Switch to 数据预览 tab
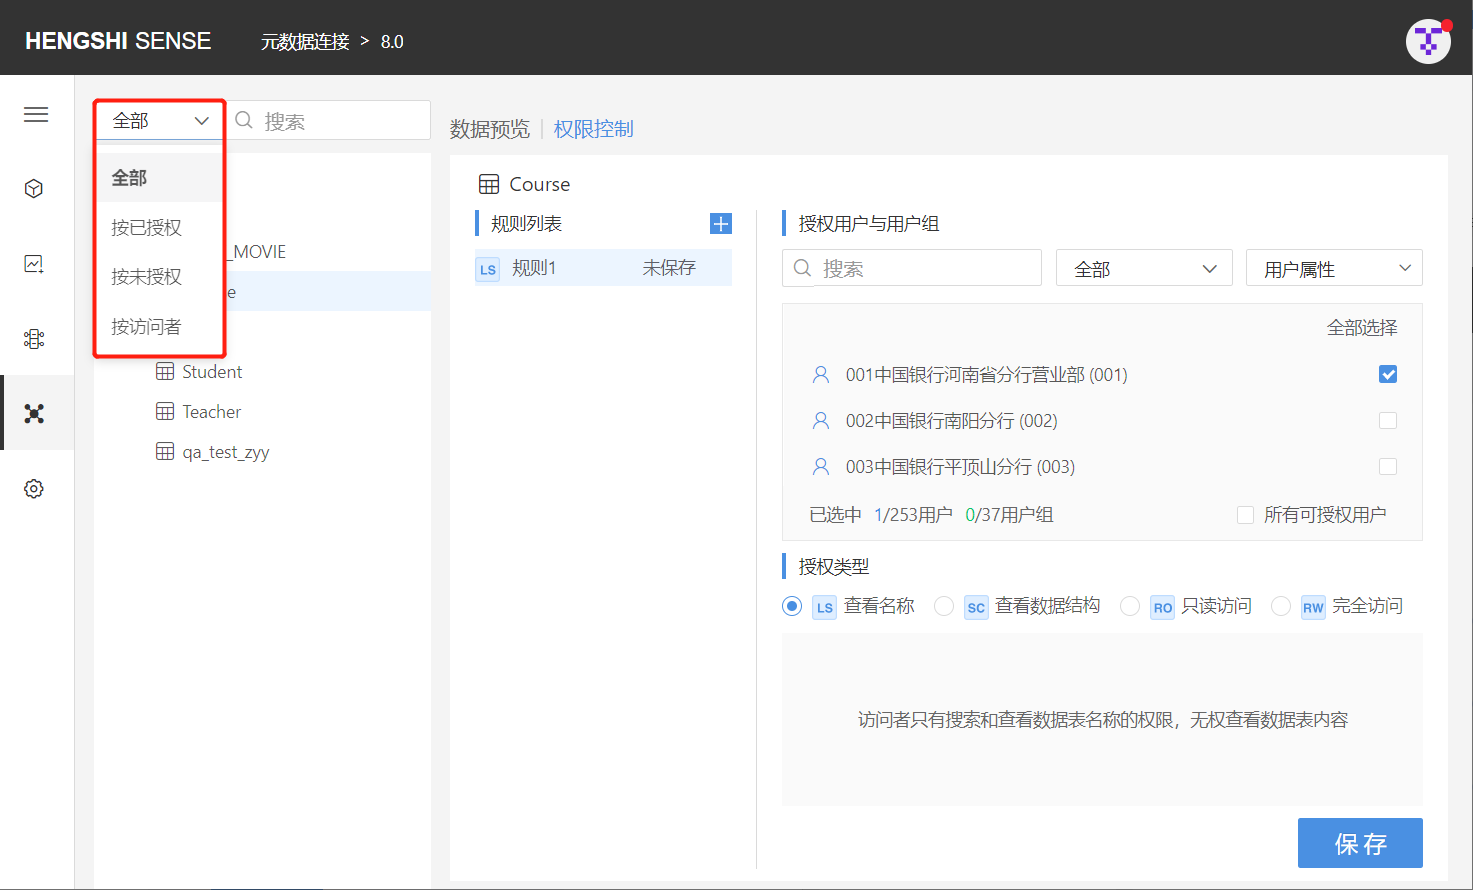 point(490,129)
